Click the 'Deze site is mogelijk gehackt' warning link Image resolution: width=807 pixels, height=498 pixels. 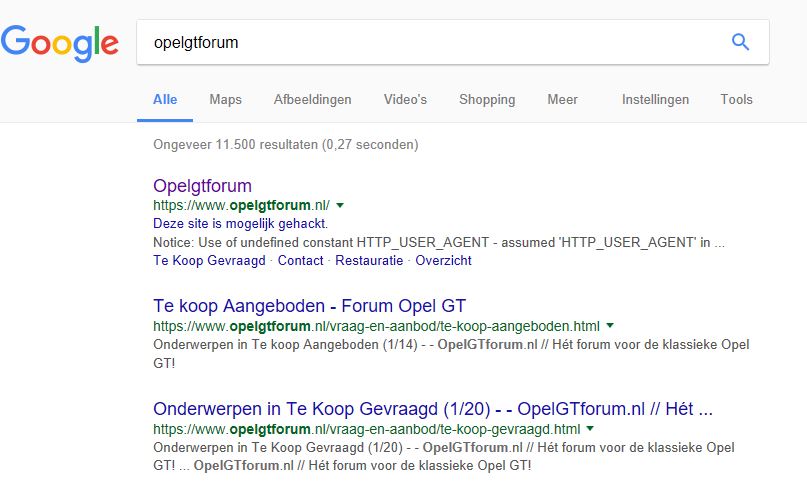point(240,224)
